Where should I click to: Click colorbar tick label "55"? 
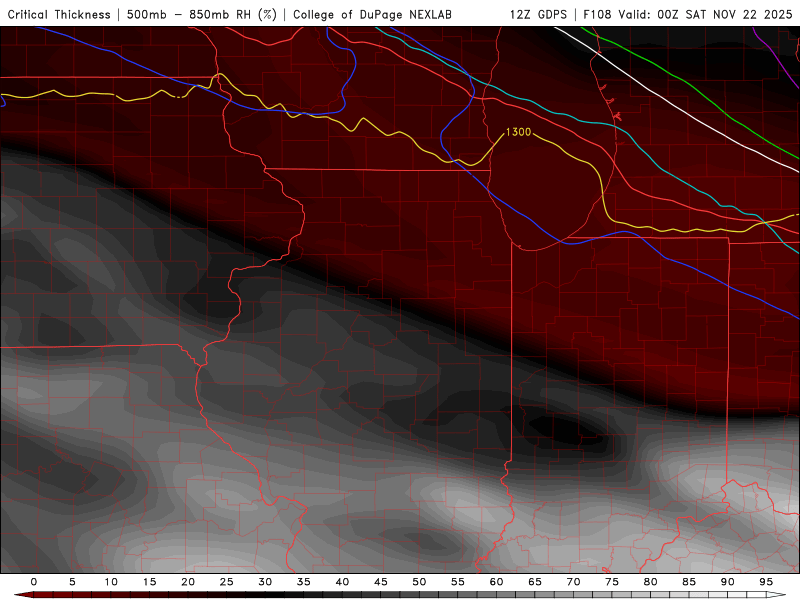(458, 582)
